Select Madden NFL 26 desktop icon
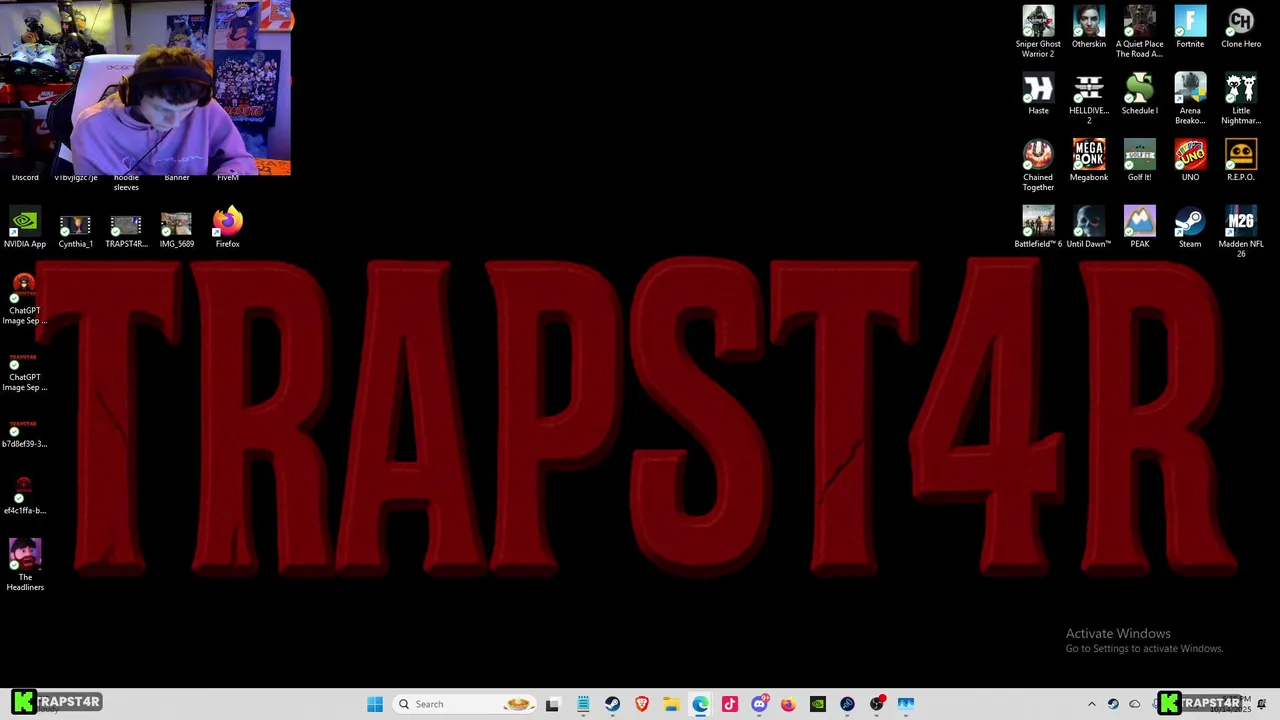Image resolution: width=1280 pixels, height=720 pixels. [1241, 232]
